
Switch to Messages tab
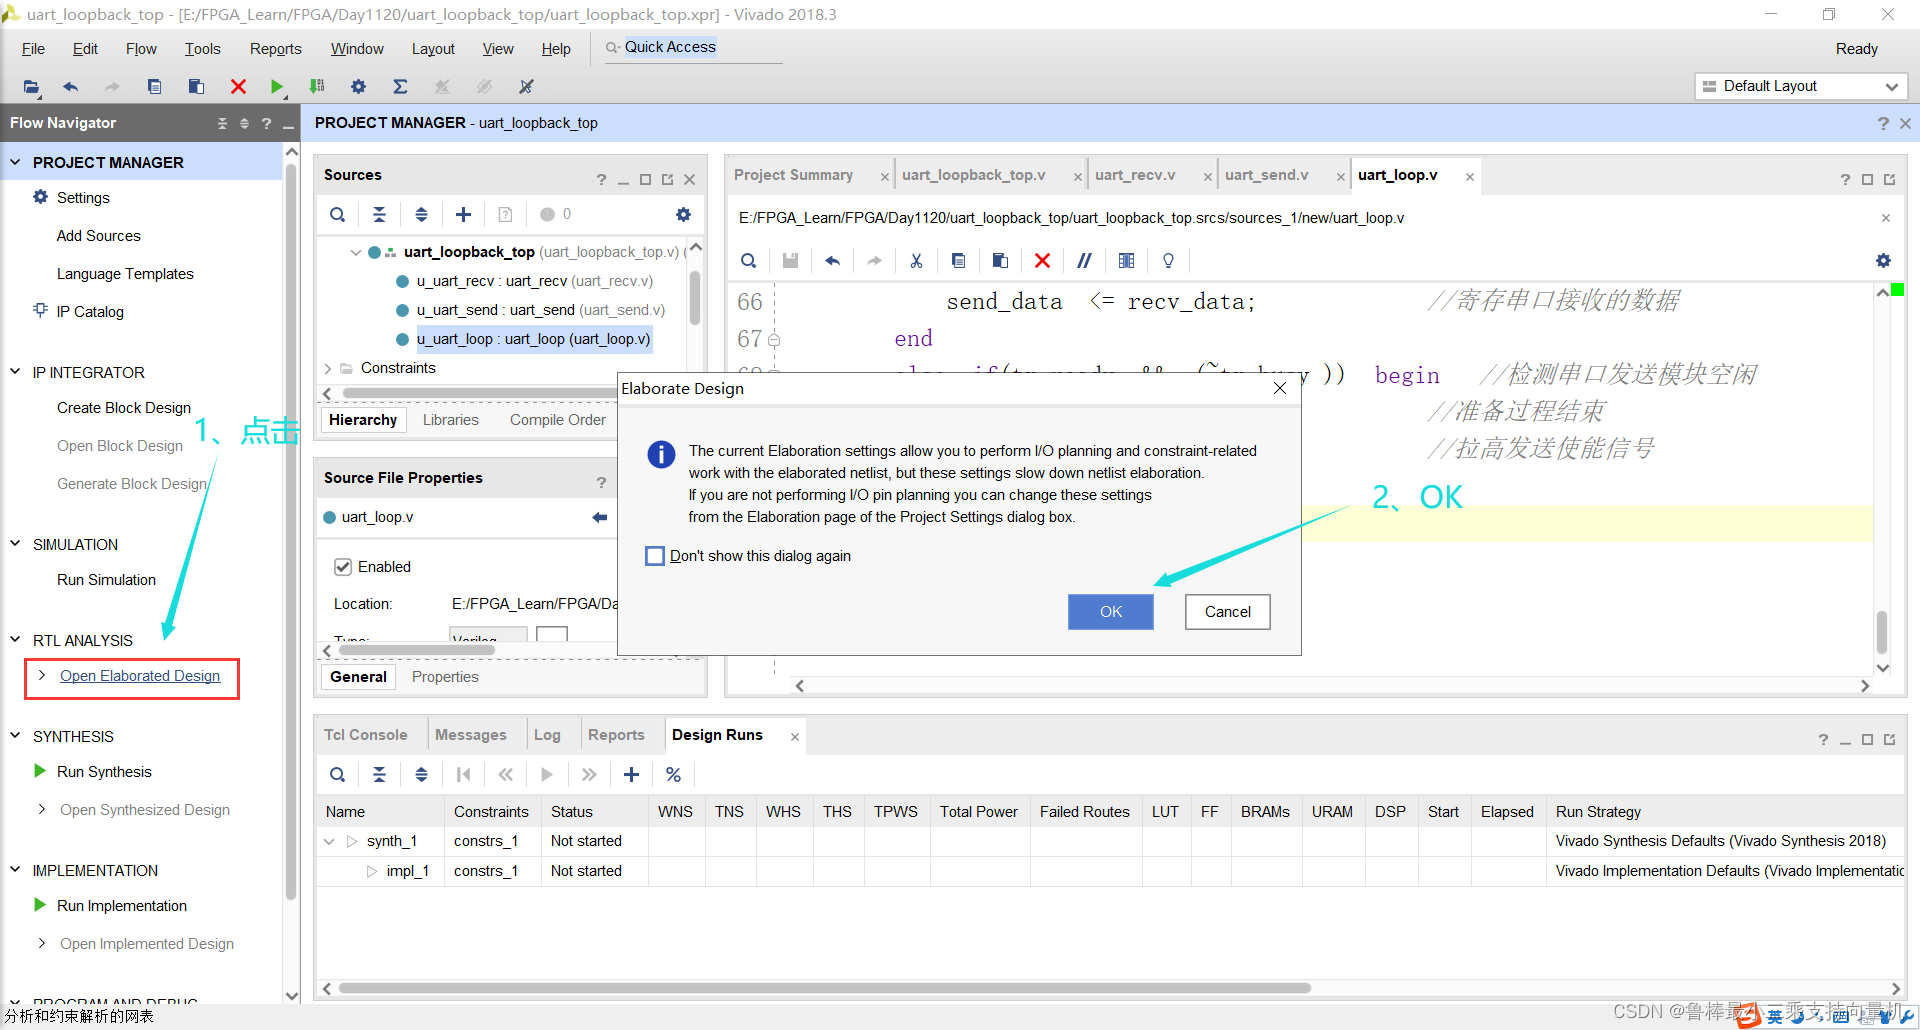pos(470,735)
